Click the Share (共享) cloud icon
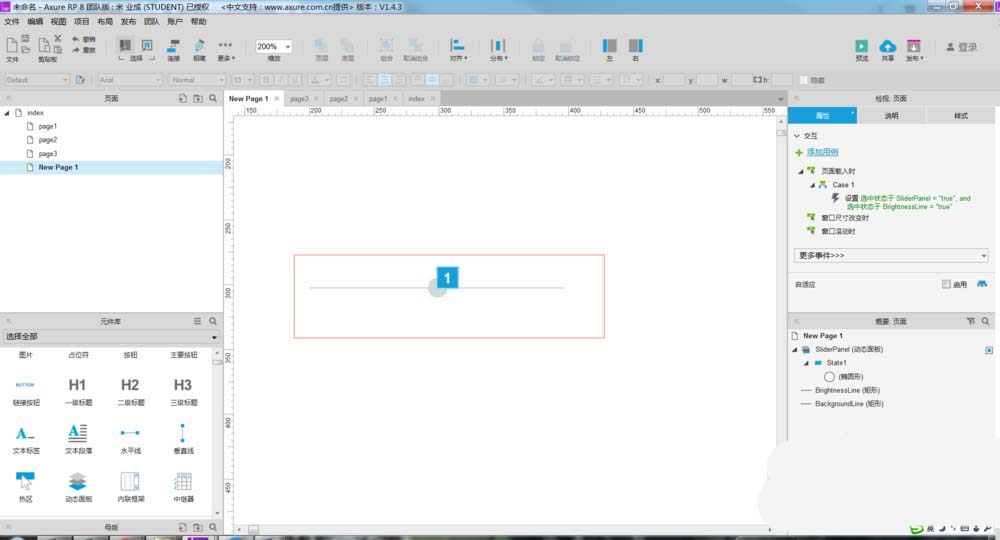 [x=888, y=47]
